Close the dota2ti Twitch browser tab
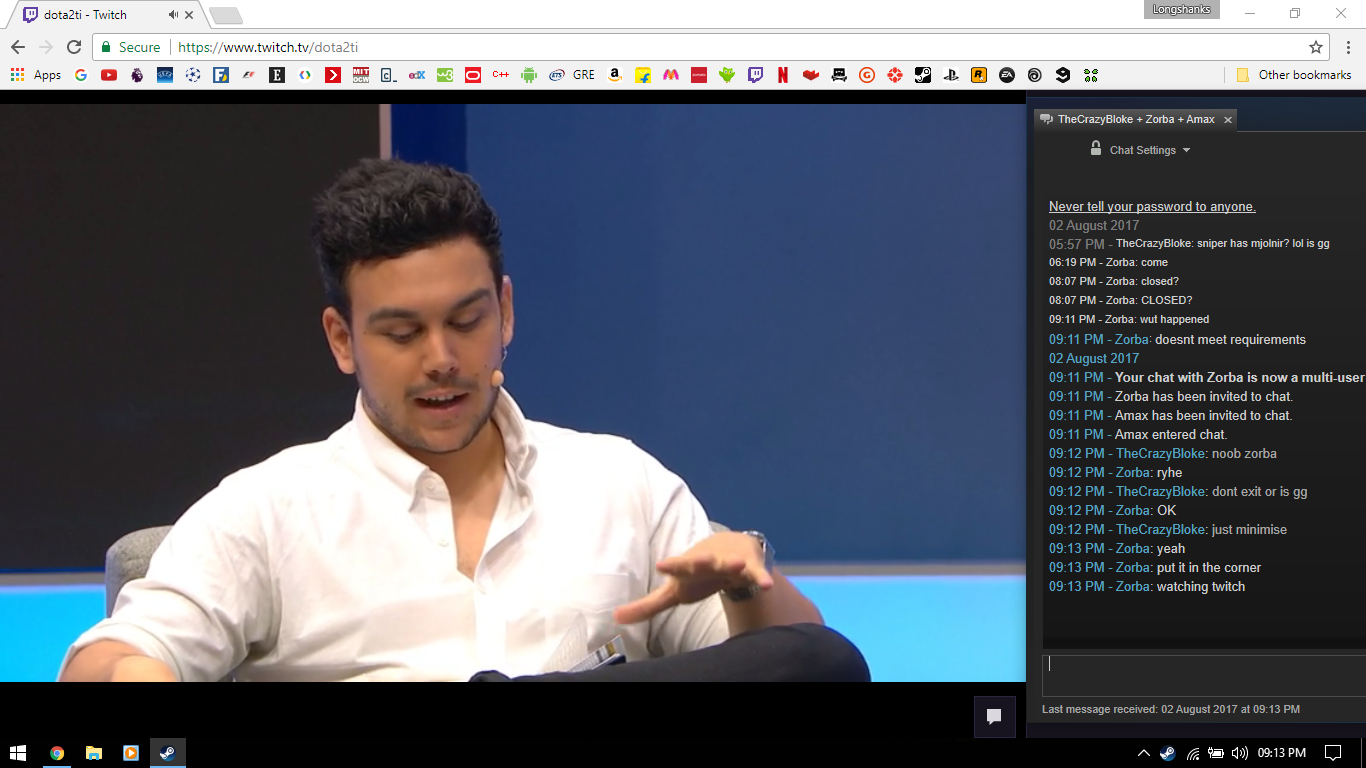Image resolution: width=1366 pixels, height=768 pixels. 189,15
